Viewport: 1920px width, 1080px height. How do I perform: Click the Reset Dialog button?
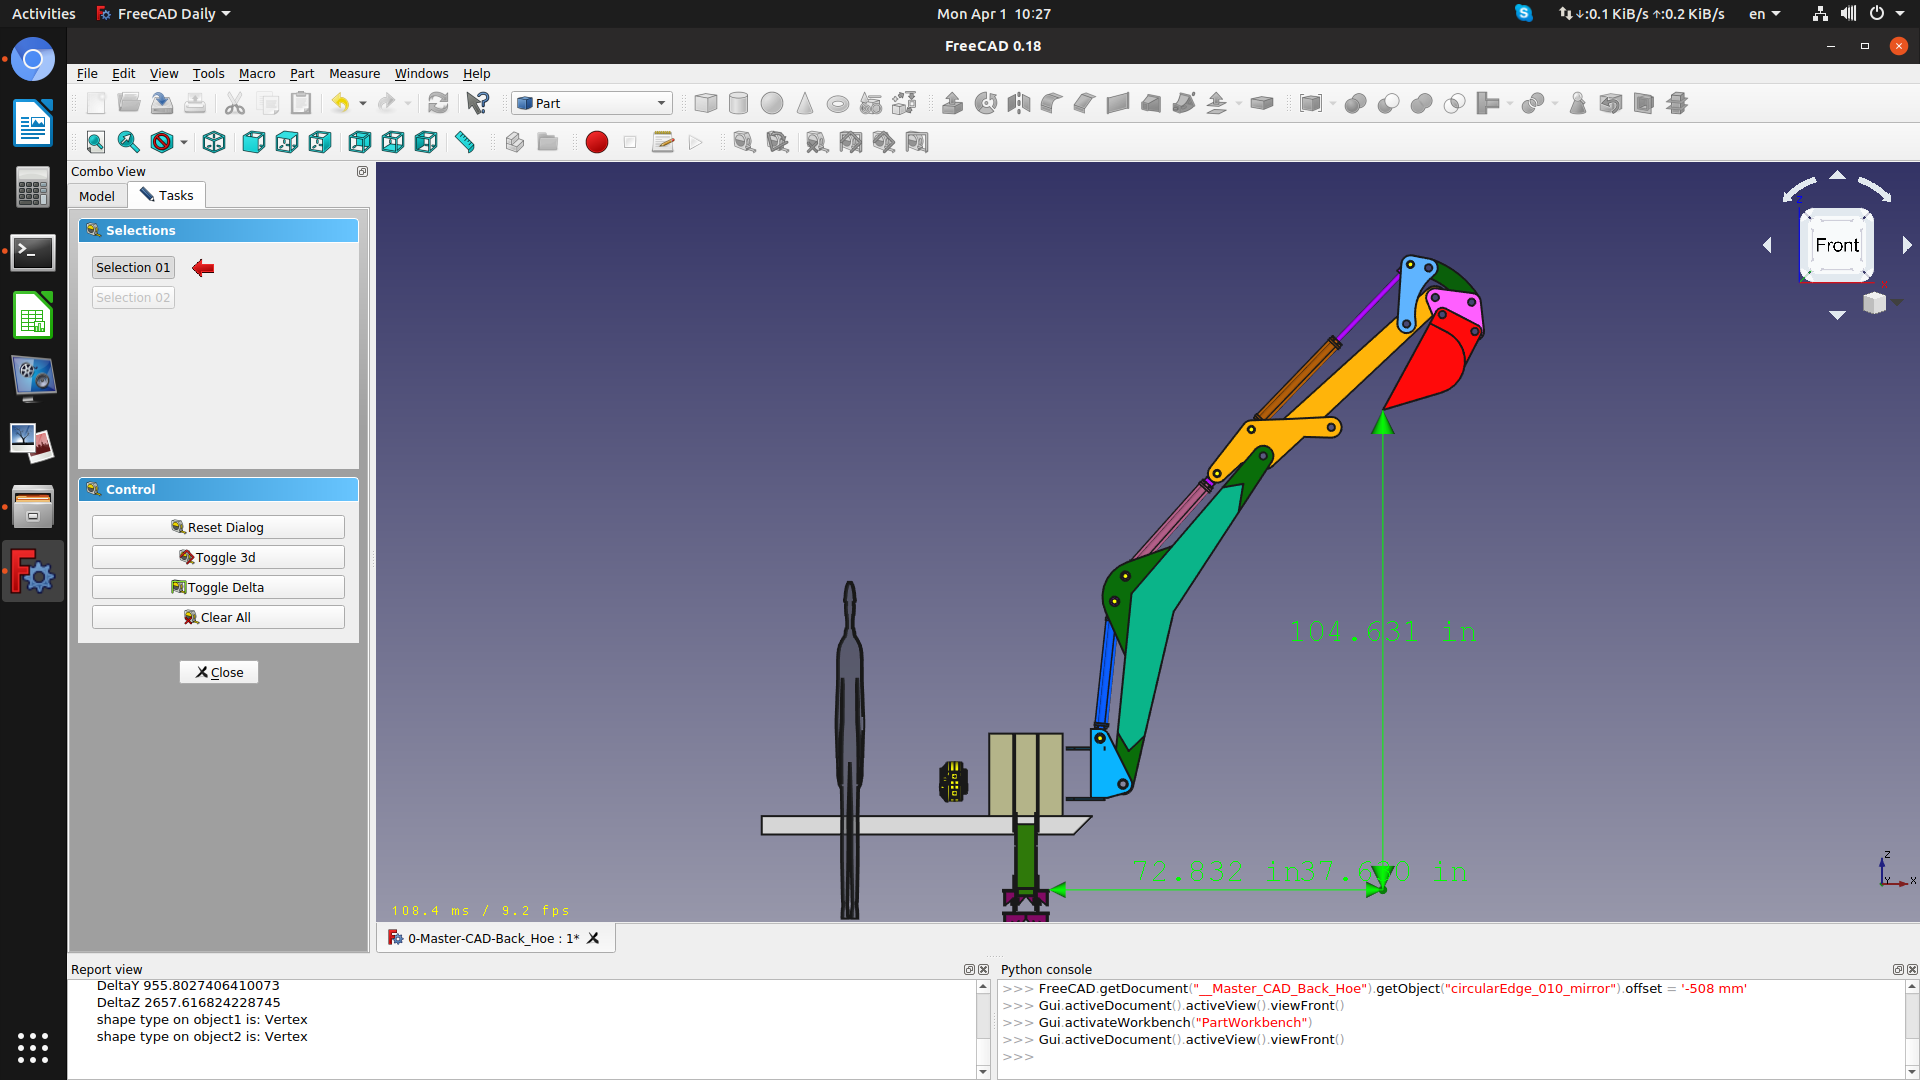(x=218, y=527)
